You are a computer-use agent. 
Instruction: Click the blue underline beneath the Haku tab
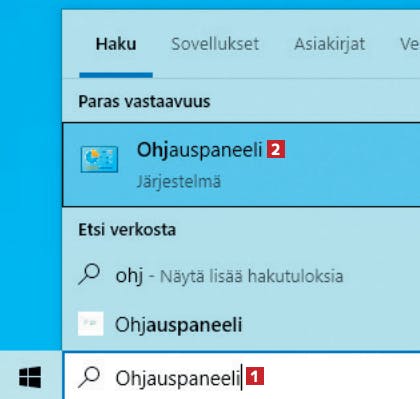116,75
